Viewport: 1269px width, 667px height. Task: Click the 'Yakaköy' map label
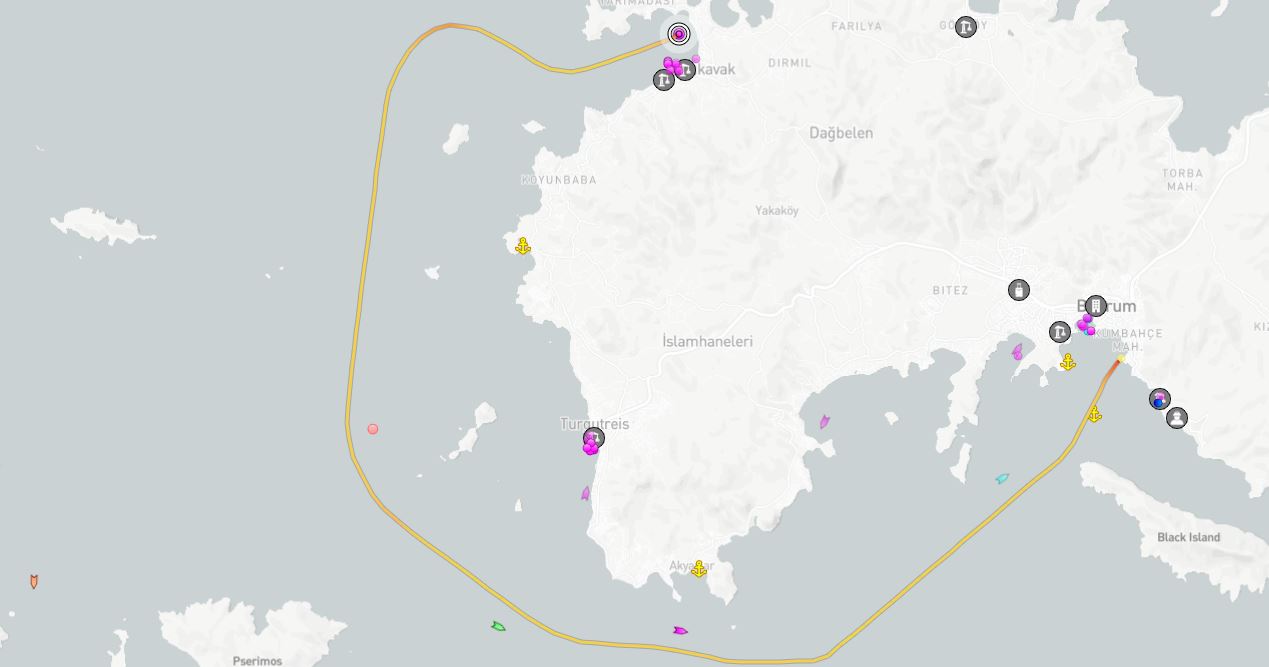tap(777, 211)
